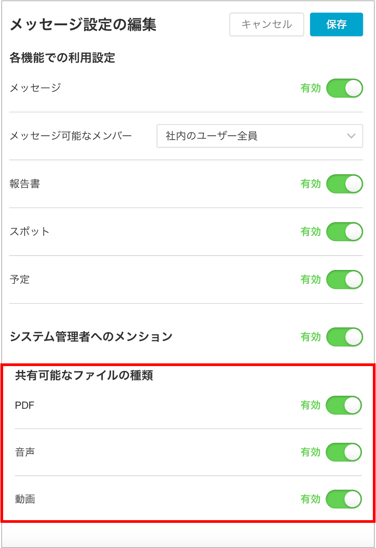Click the 有効 label beside 報告書

click(x=311, y=184)
